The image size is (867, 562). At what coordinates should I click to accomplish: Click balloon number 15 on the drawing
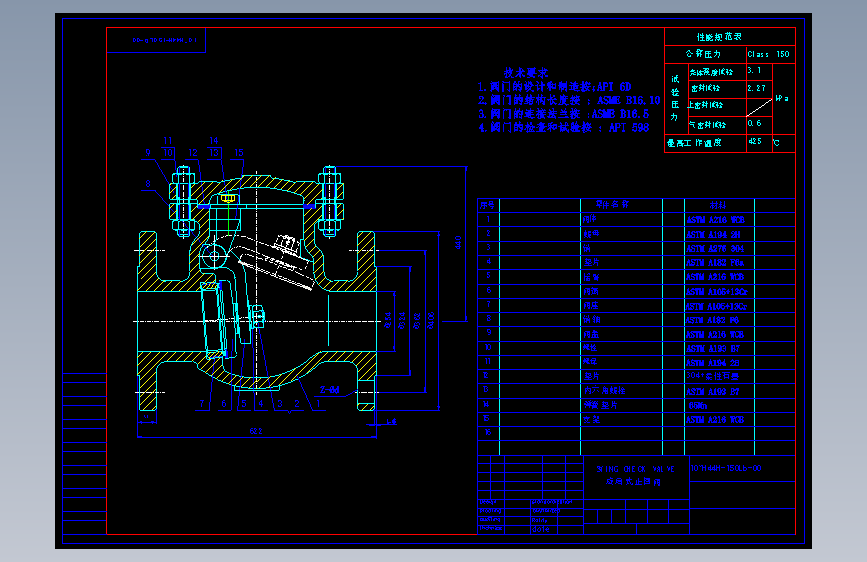click(239, 153)
